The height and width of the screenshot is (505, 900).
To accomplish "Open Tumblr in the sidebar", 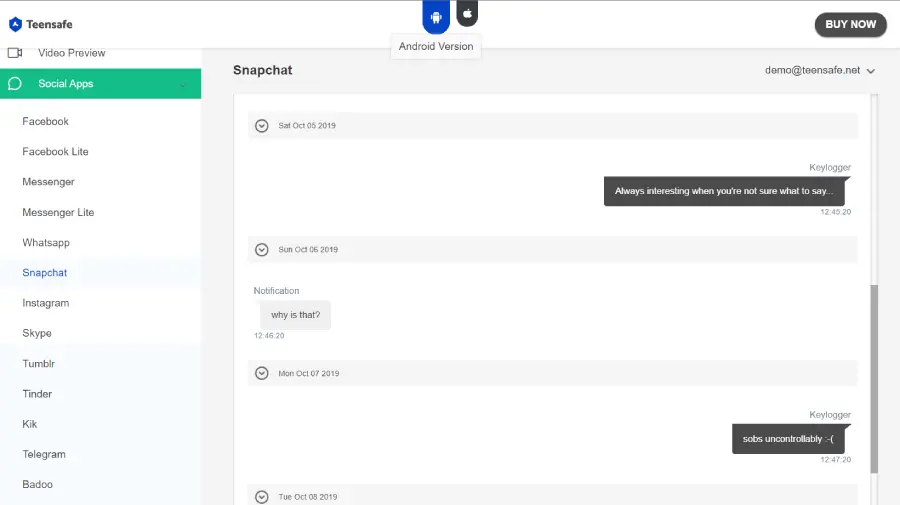I will click(38, 363).
